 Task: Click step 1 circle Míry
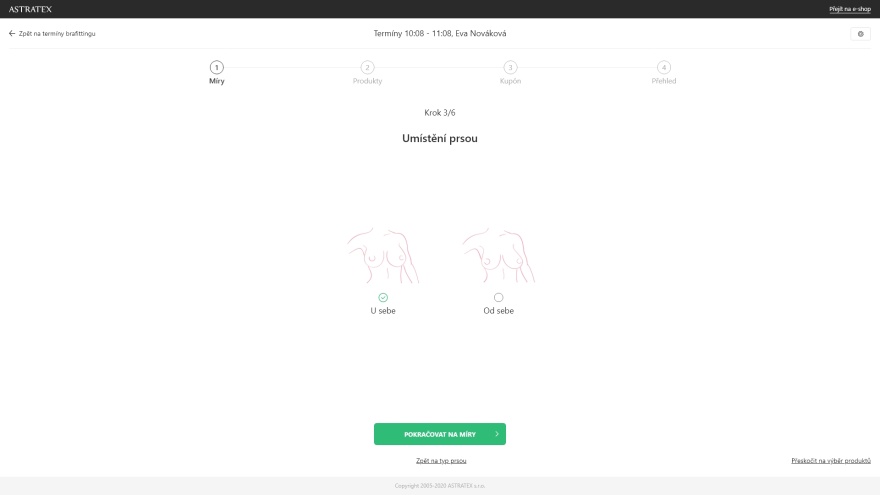[217, 67]
